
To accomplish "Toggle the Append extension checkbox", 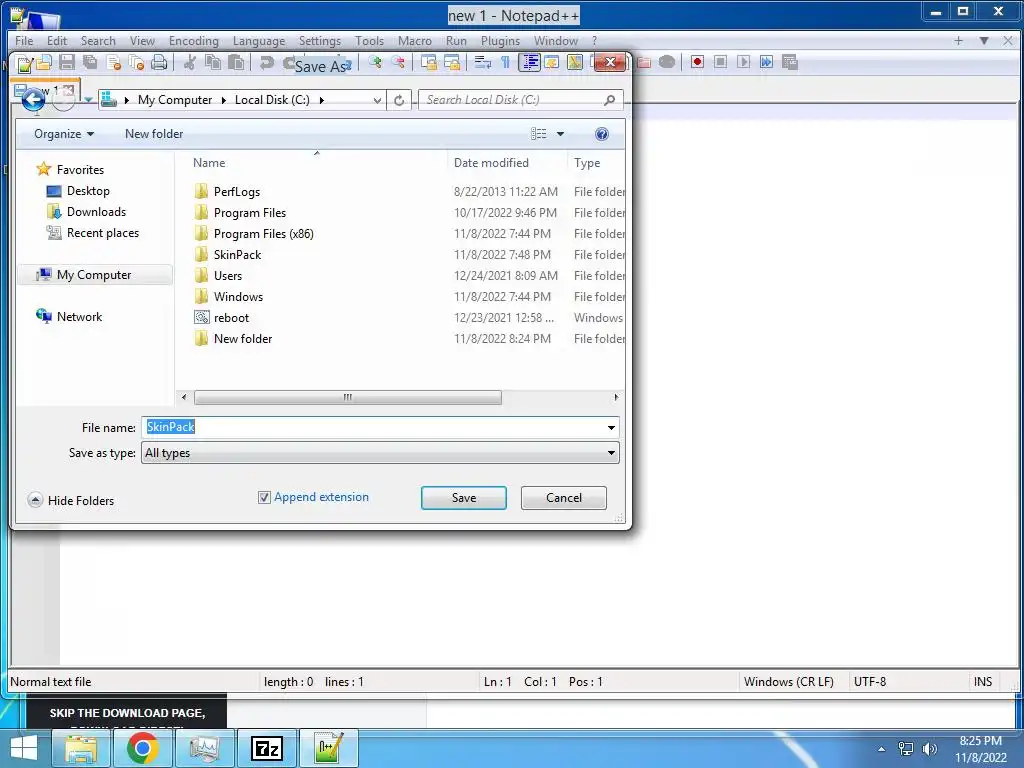I will (x=264, y=498).
